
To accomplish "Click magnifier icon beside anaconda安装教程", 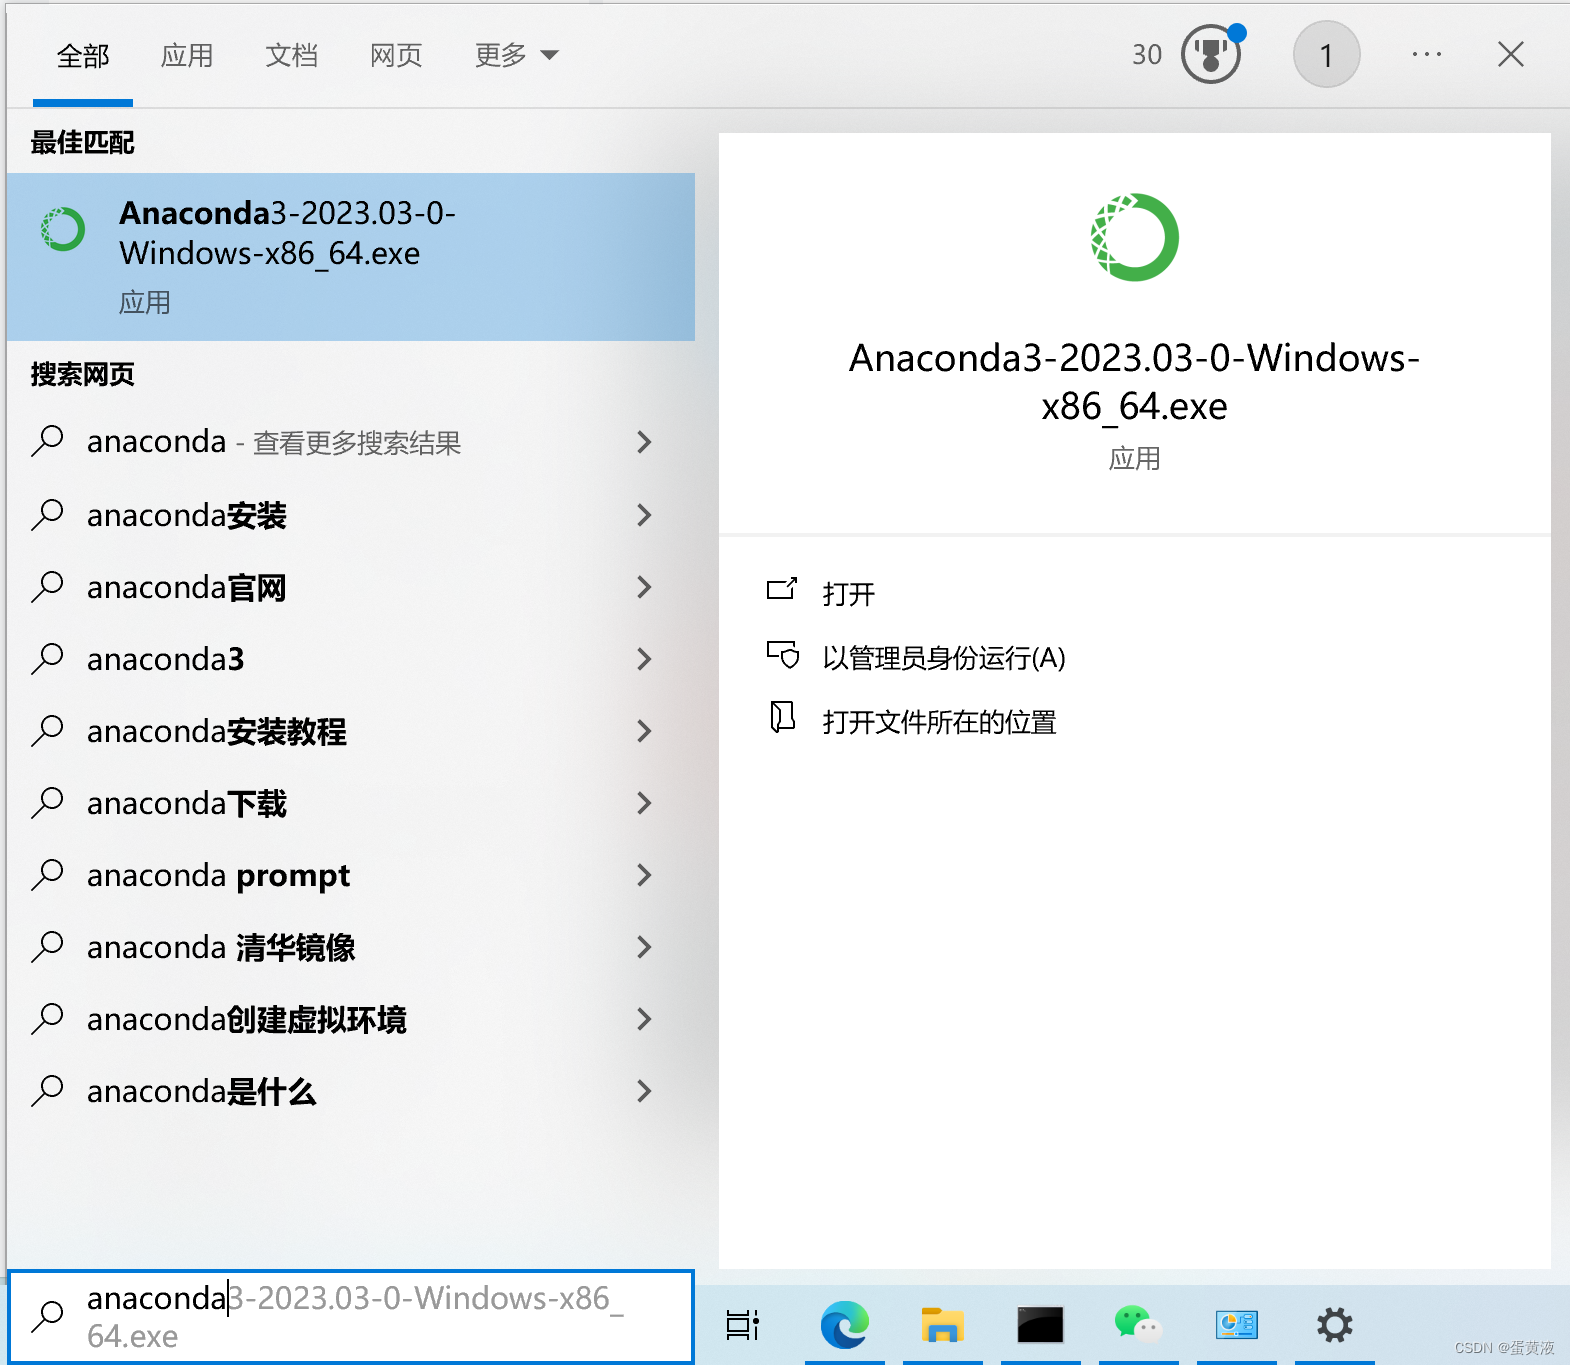I will coord(47,731).
